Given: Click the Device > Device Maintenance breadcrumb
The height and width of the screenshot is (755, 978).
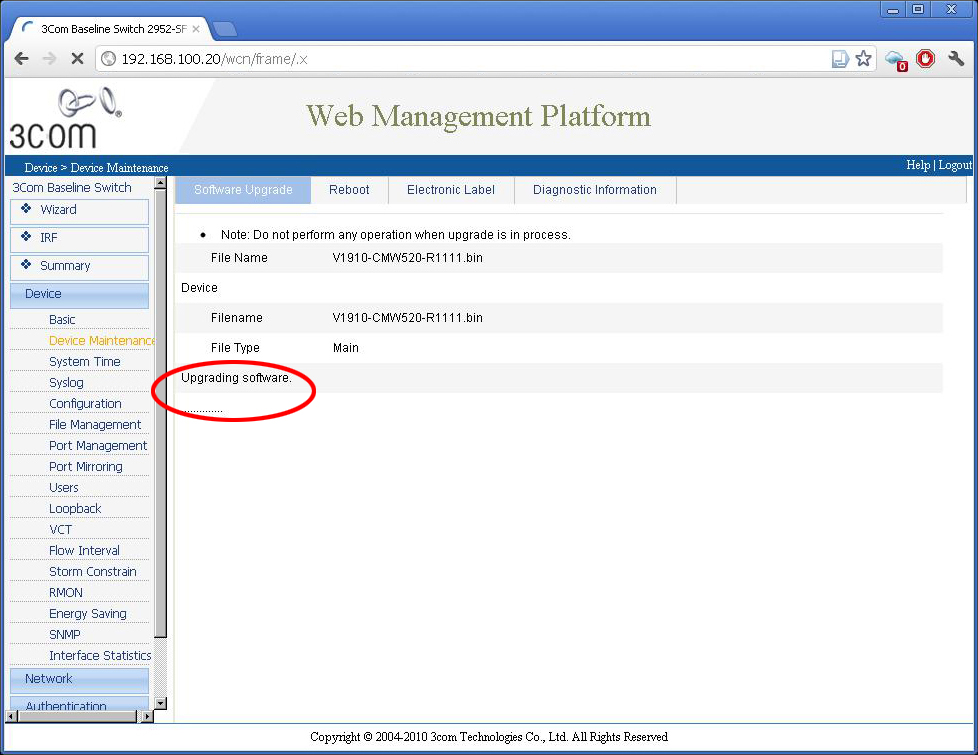Looking at the screenshot, I should pyautogui.click(x=97, y=168).
